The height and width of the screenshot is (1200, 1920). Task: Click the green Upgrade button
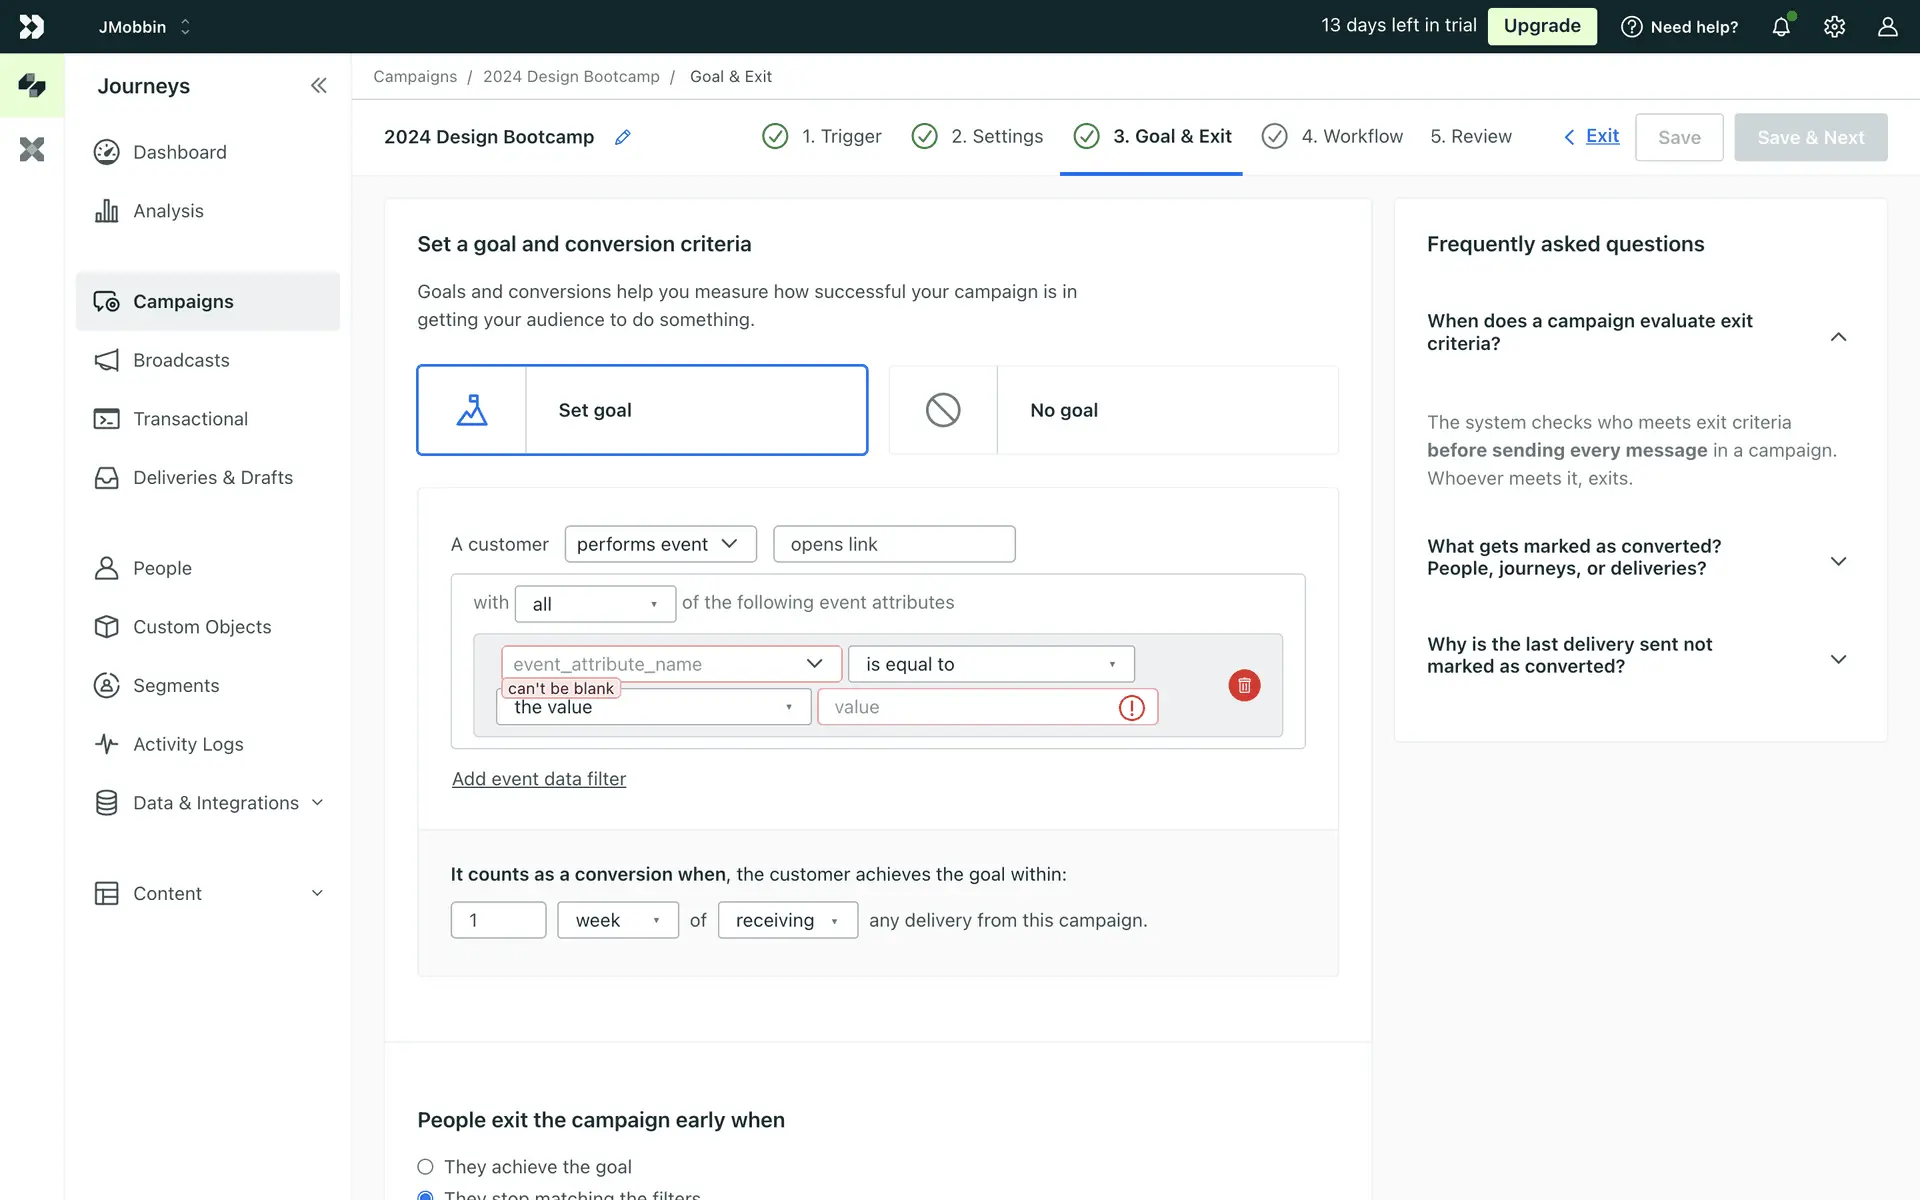point(1542,26)
